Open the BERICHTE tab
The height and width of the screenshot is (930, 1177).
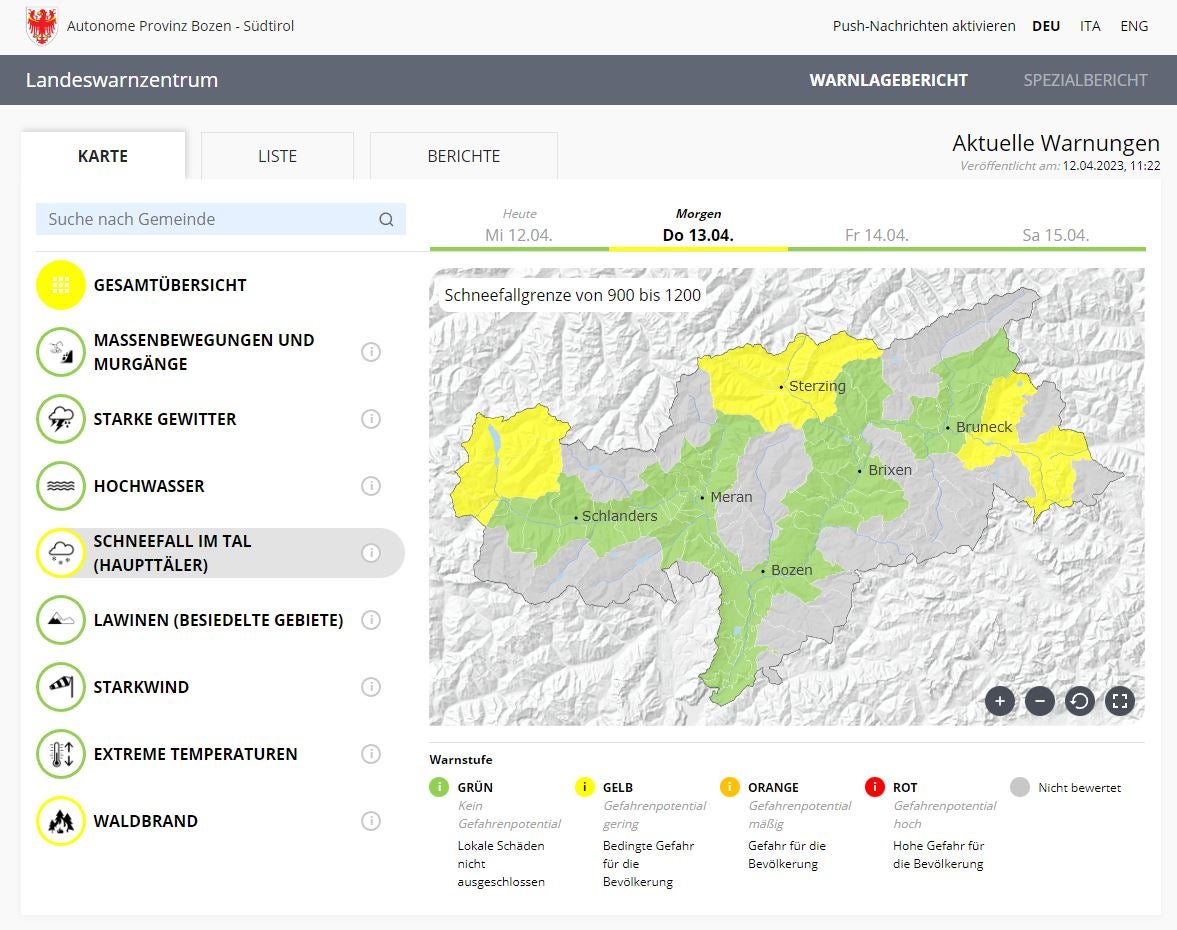[x=463, y=156]
